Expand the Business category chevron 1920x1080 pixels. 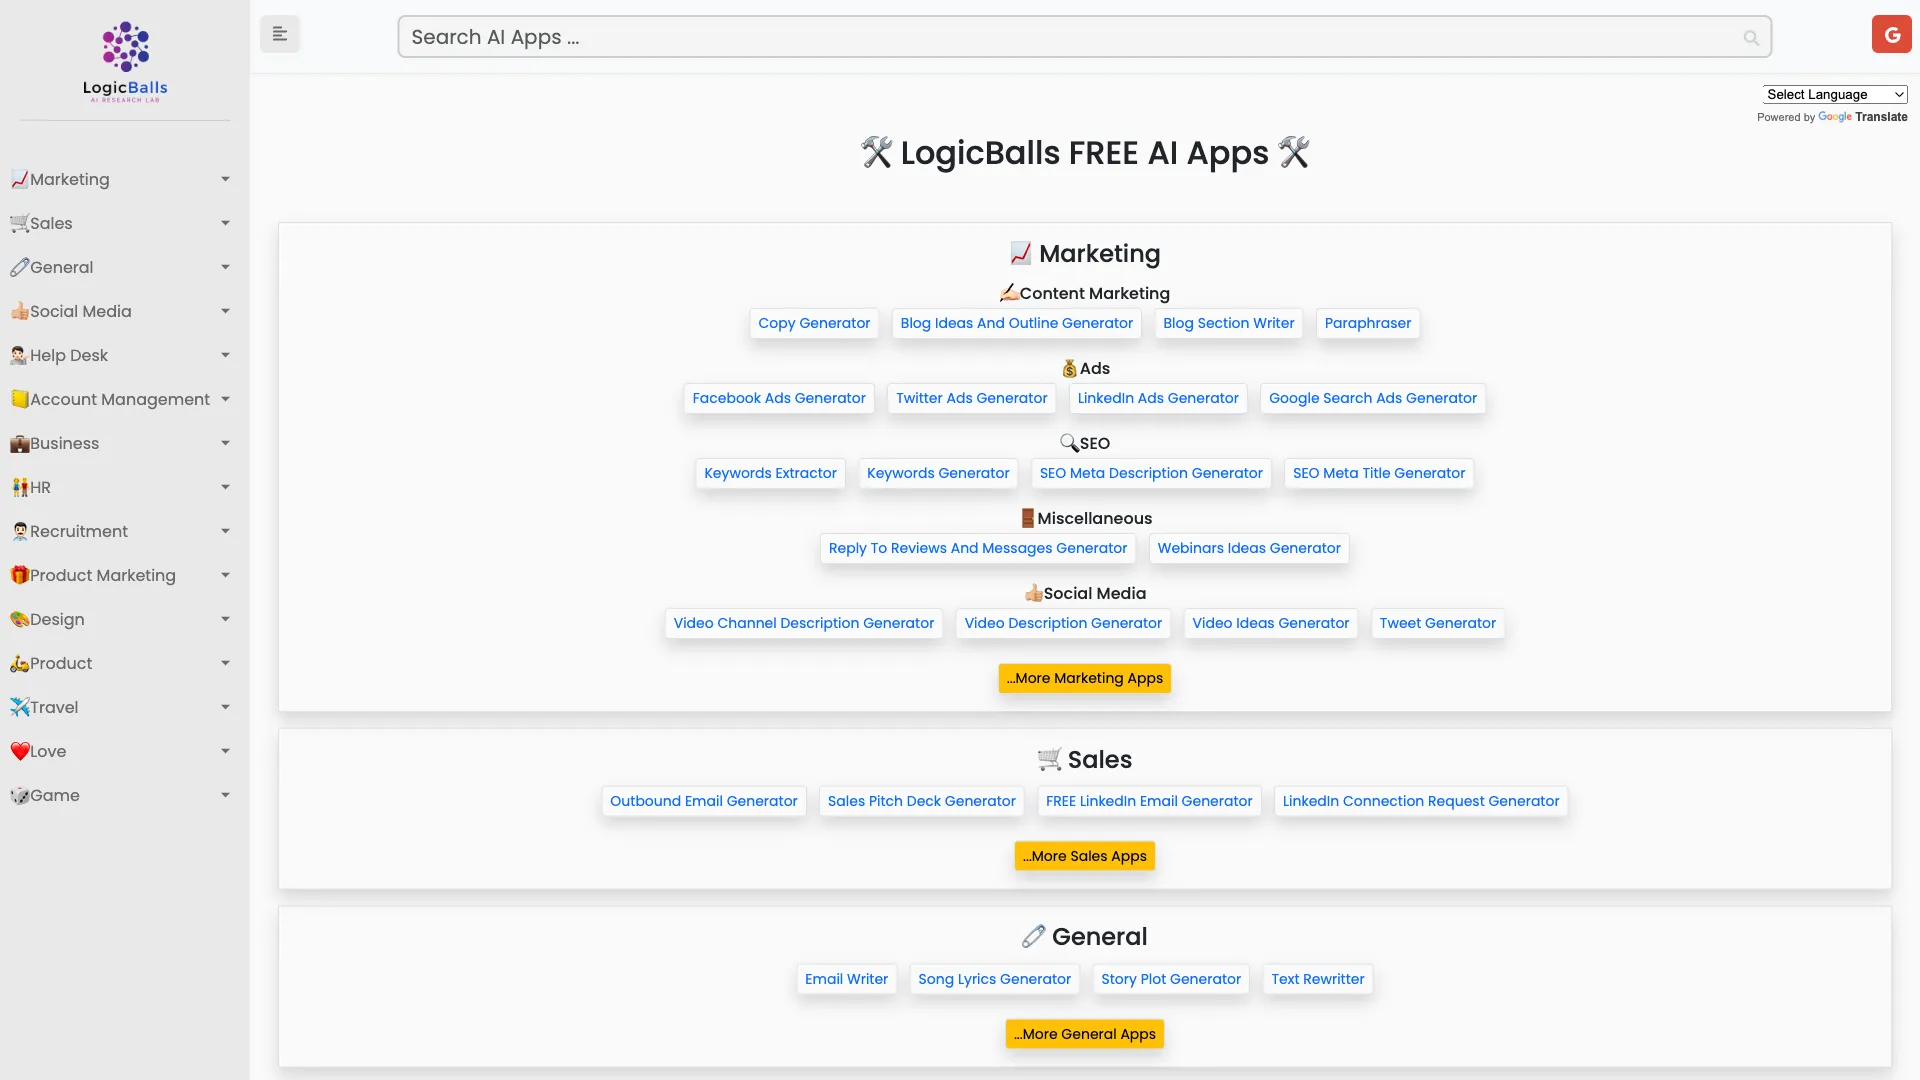point(225,443)
